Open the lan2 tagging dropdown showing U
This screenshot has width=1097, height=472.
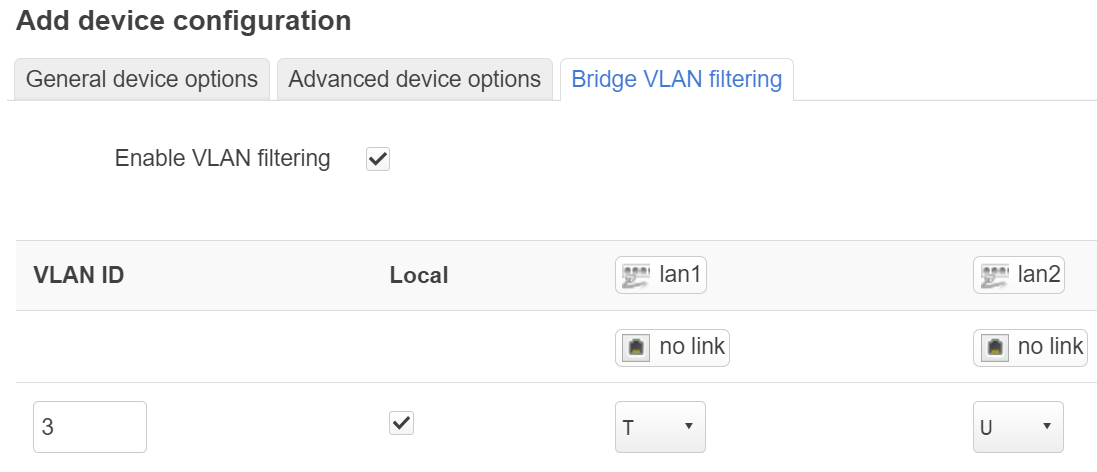pos(1018,427)
